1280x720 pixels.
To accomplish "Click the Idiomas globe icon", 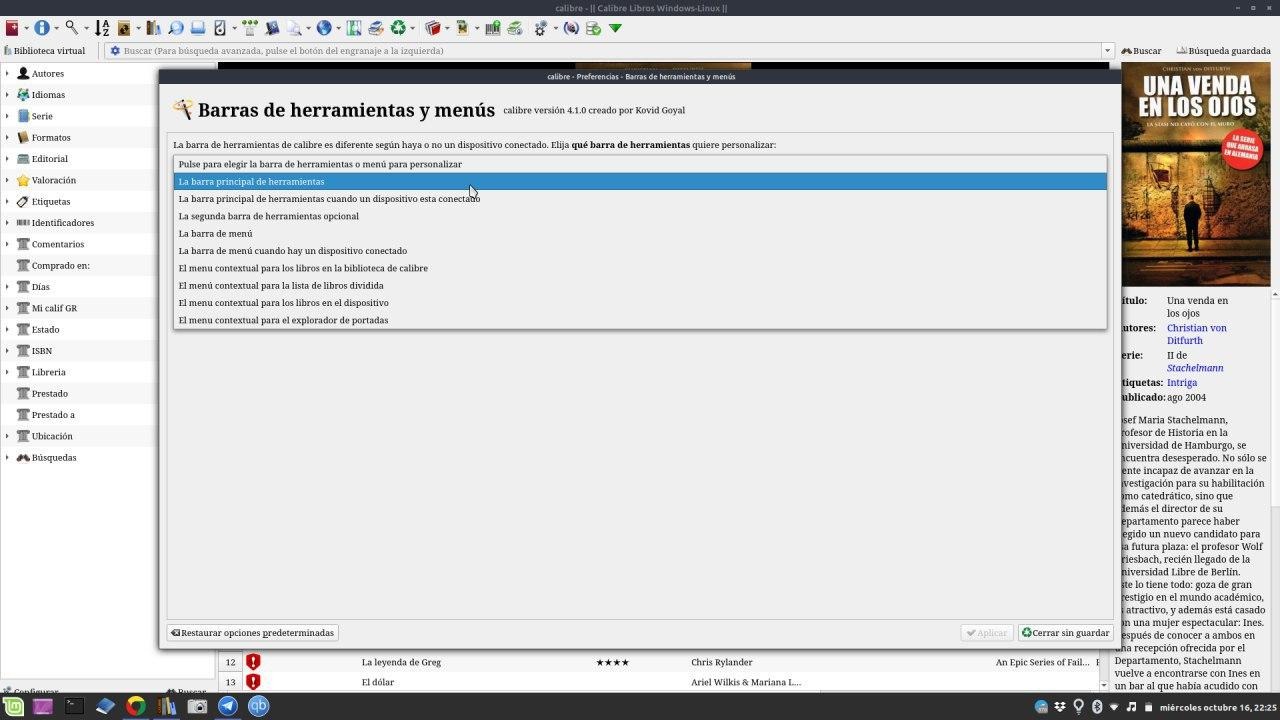I will pyautogui.click(x=23, y=95).
